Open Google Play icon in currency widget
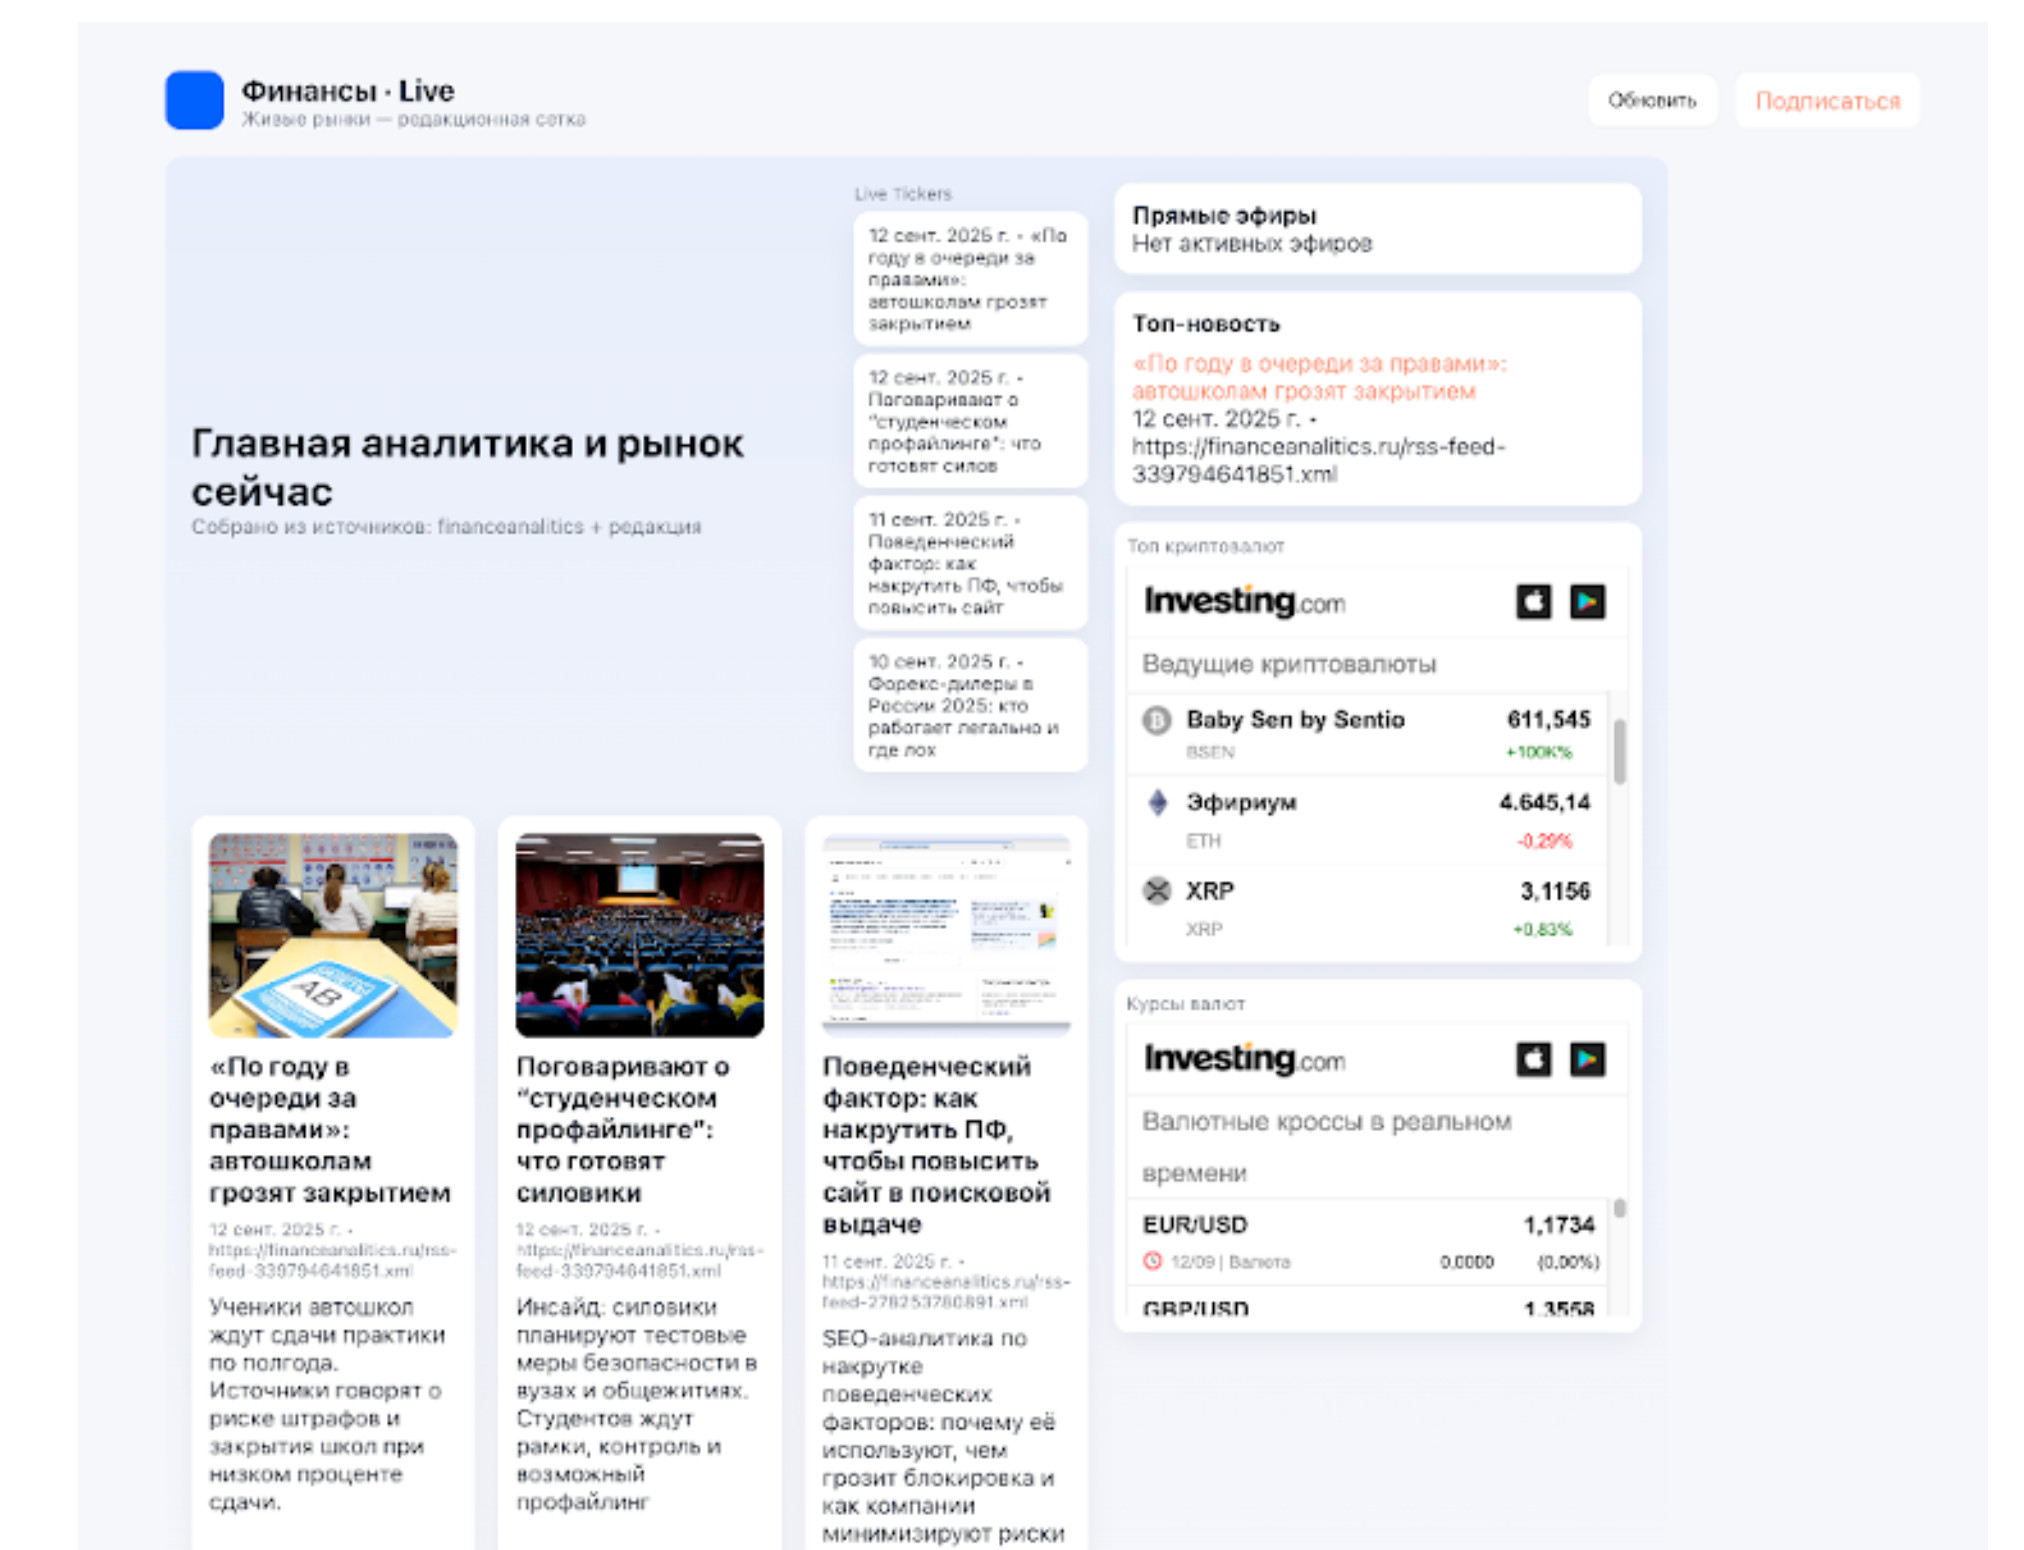 (x=1587, y=1059)
